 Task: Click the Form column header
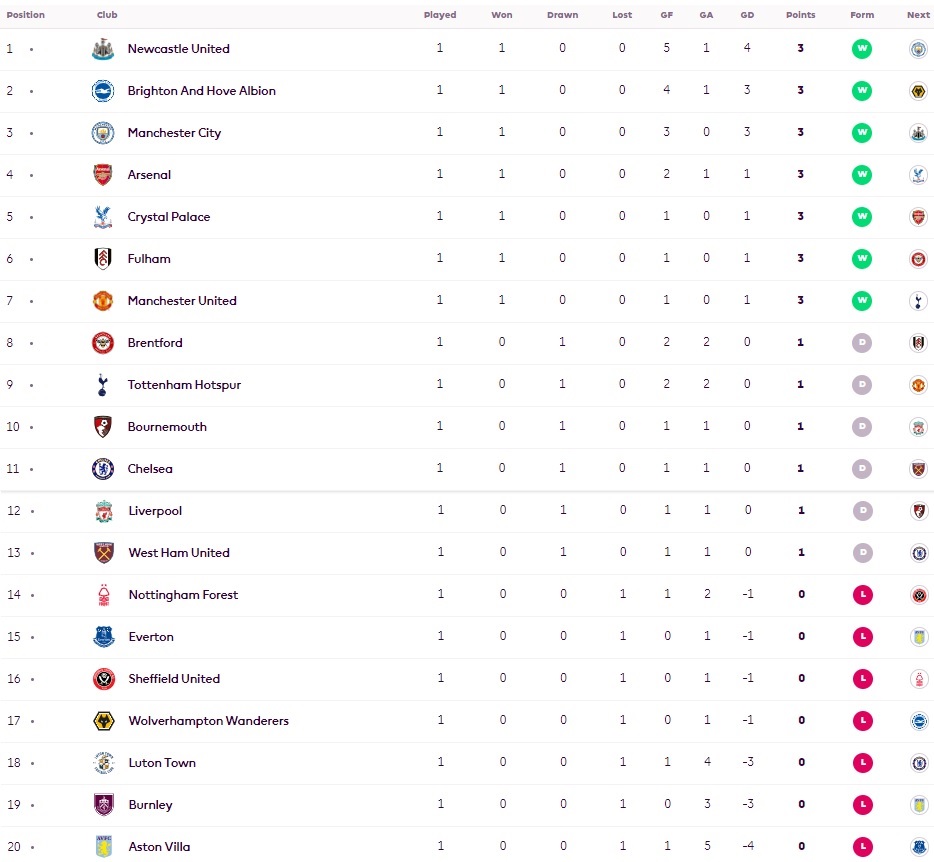(x=861, y=15)
